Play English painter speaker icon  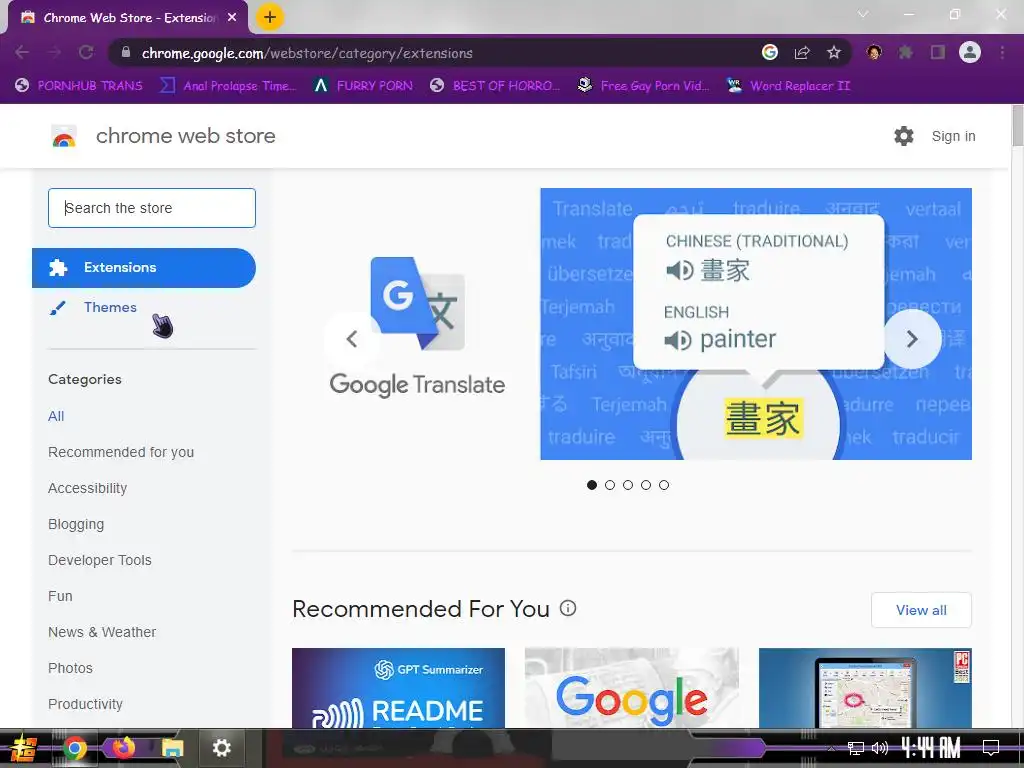click(x=678, y=340)
